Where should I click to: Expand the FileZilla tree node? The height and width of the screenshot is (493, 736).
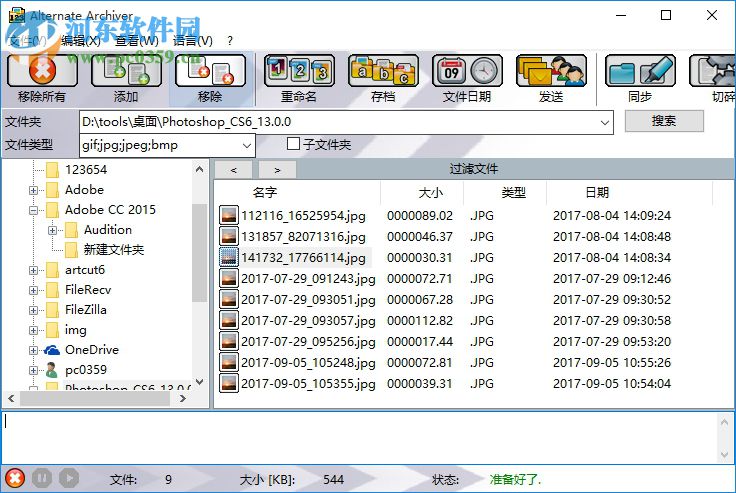coord(33,310)
